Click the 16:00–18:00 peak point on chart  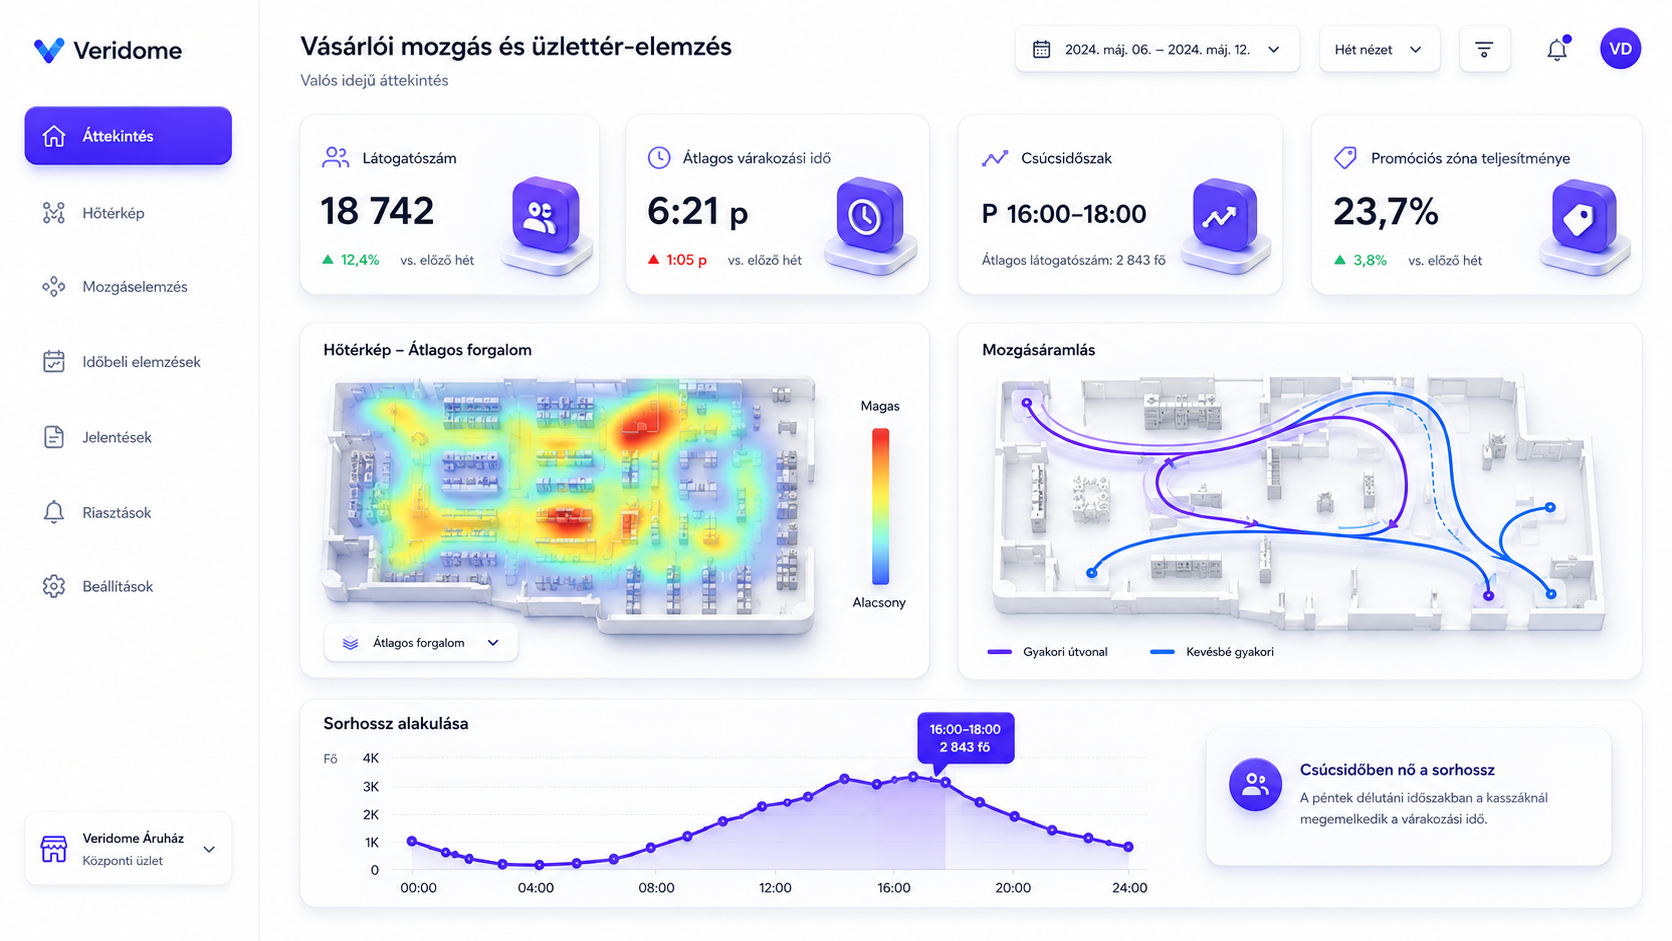pyautogui.click(x=945, y=783)
